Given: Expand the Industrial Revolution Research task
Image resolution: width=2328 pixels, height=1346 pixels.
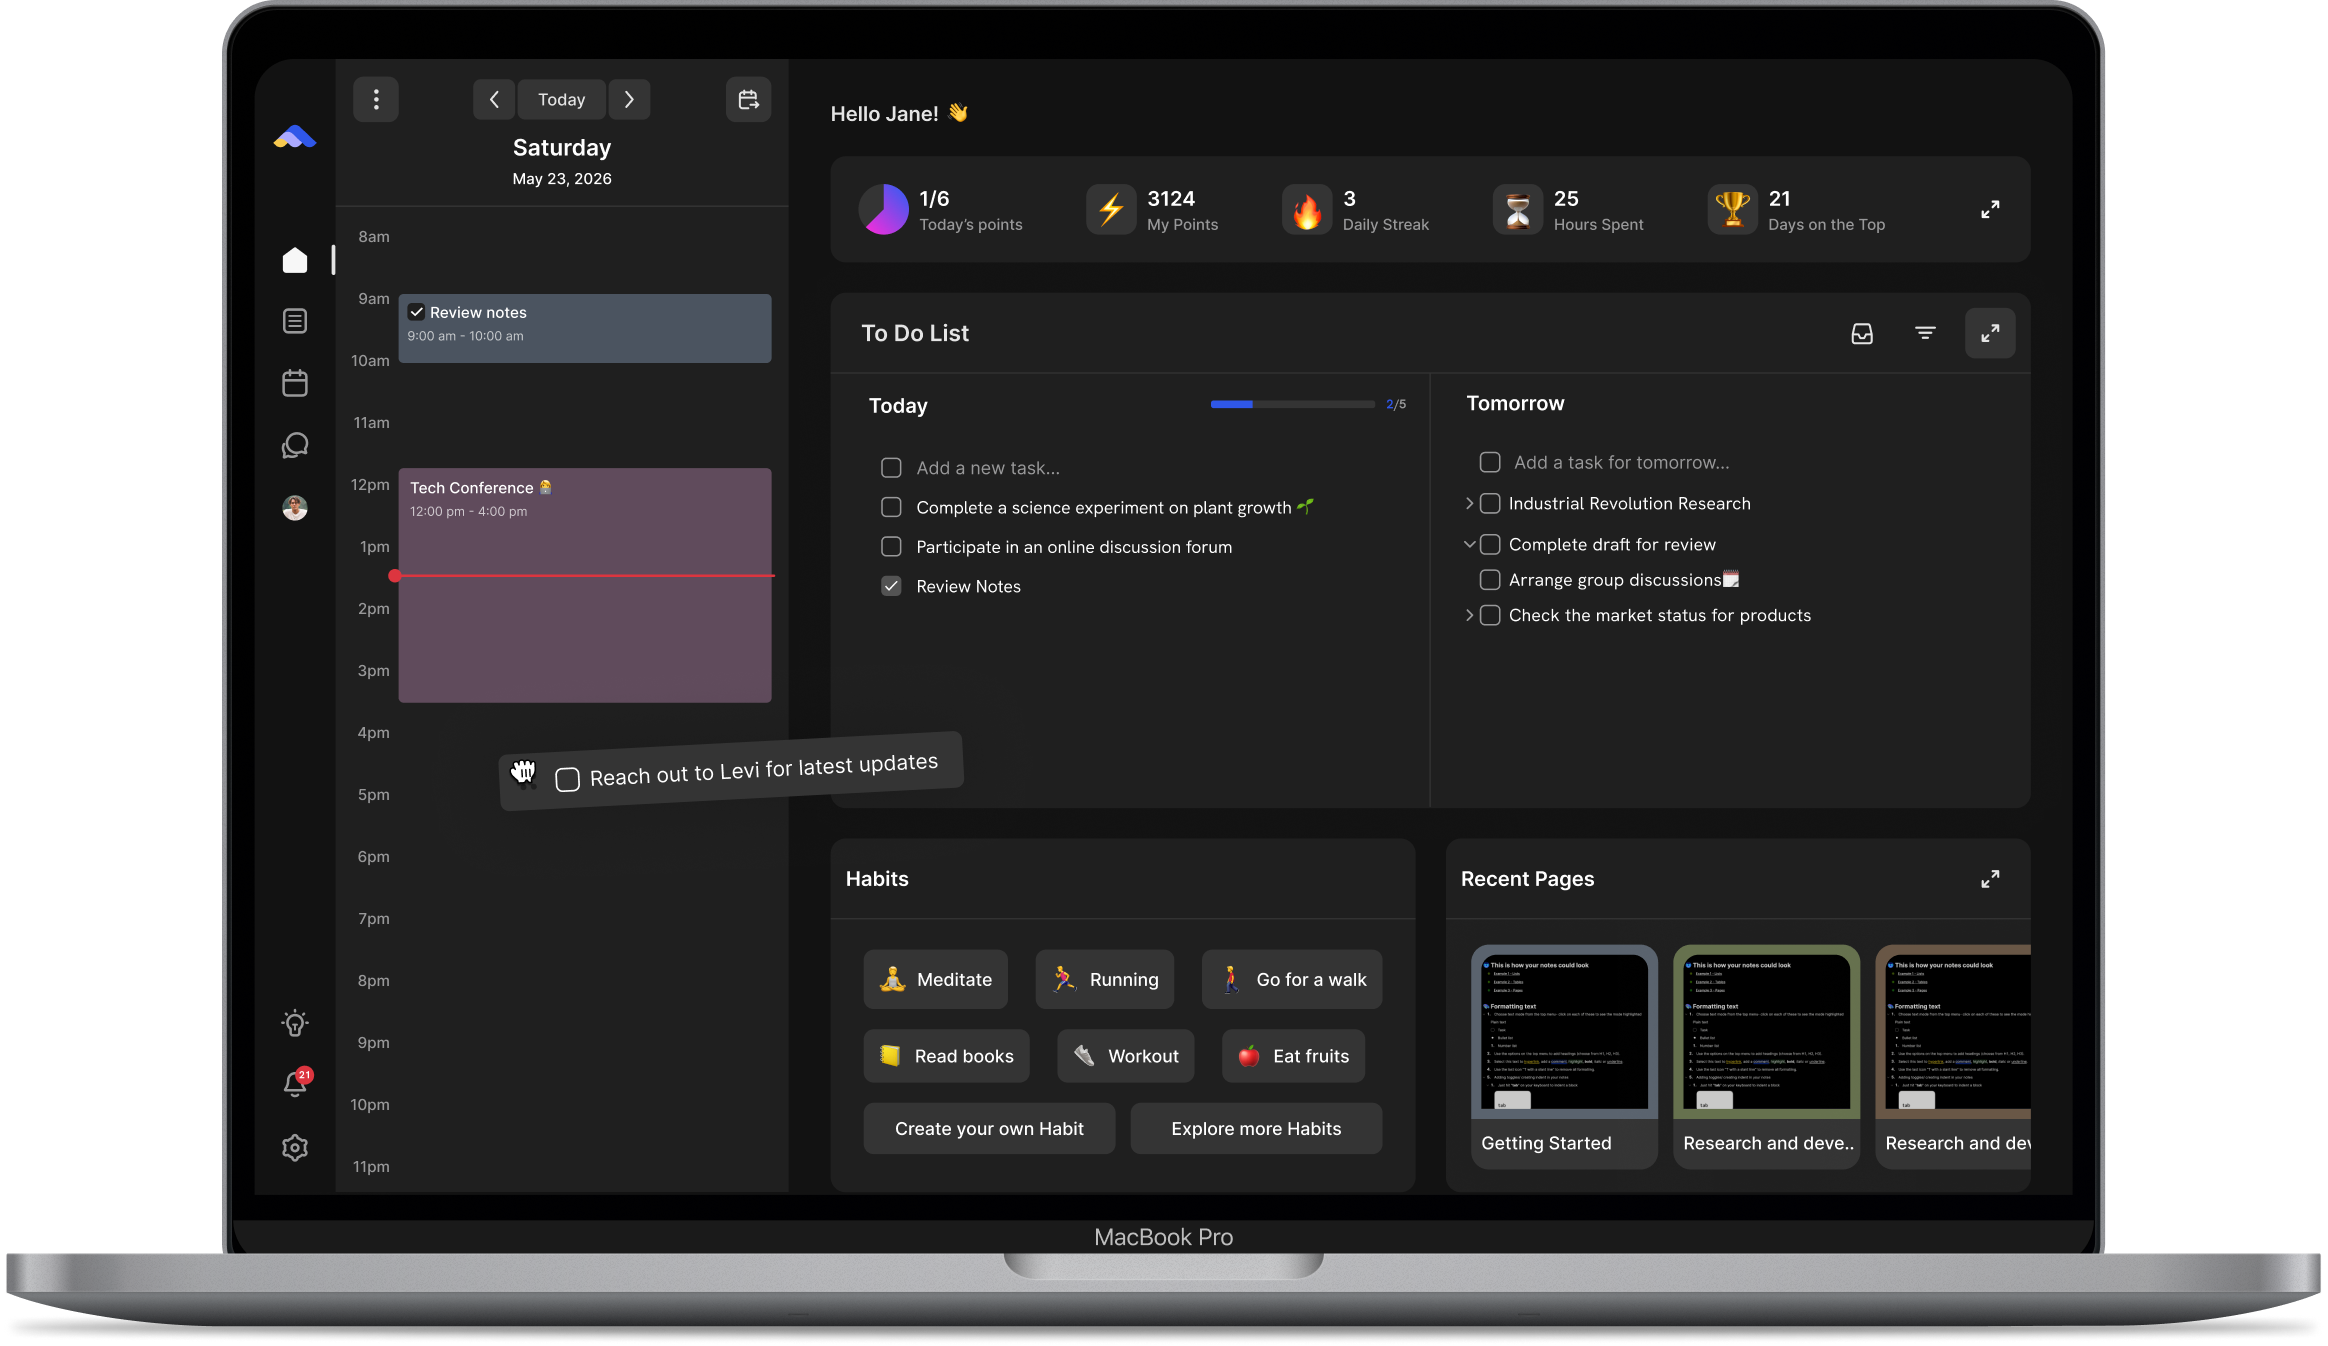Looking at the screenshot, I should click(1469, 503).
